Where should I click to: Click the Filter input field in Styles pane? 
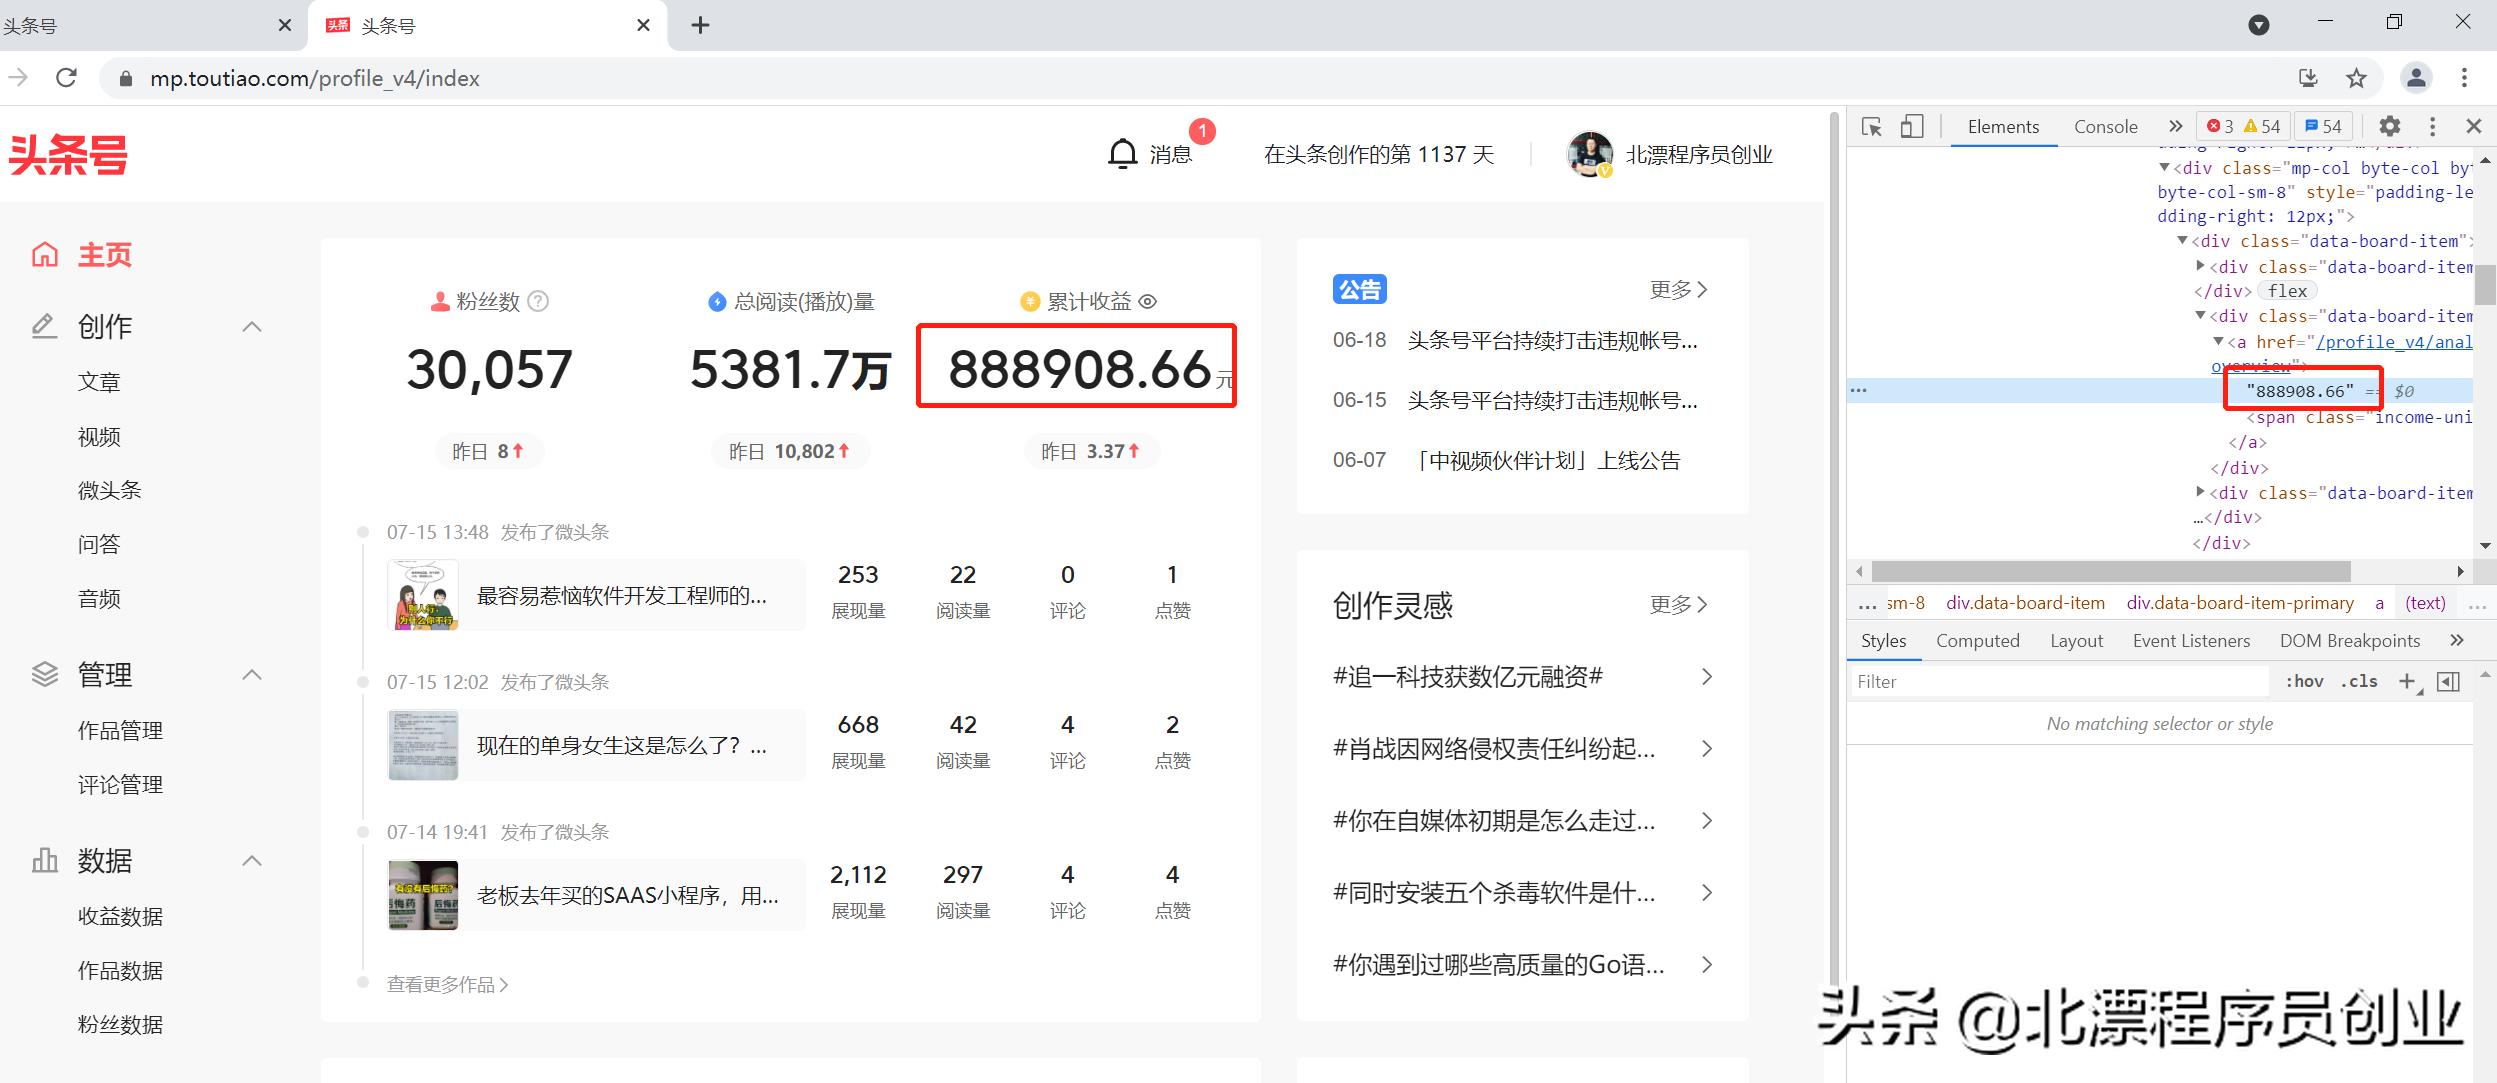(x=2050, y=681)
